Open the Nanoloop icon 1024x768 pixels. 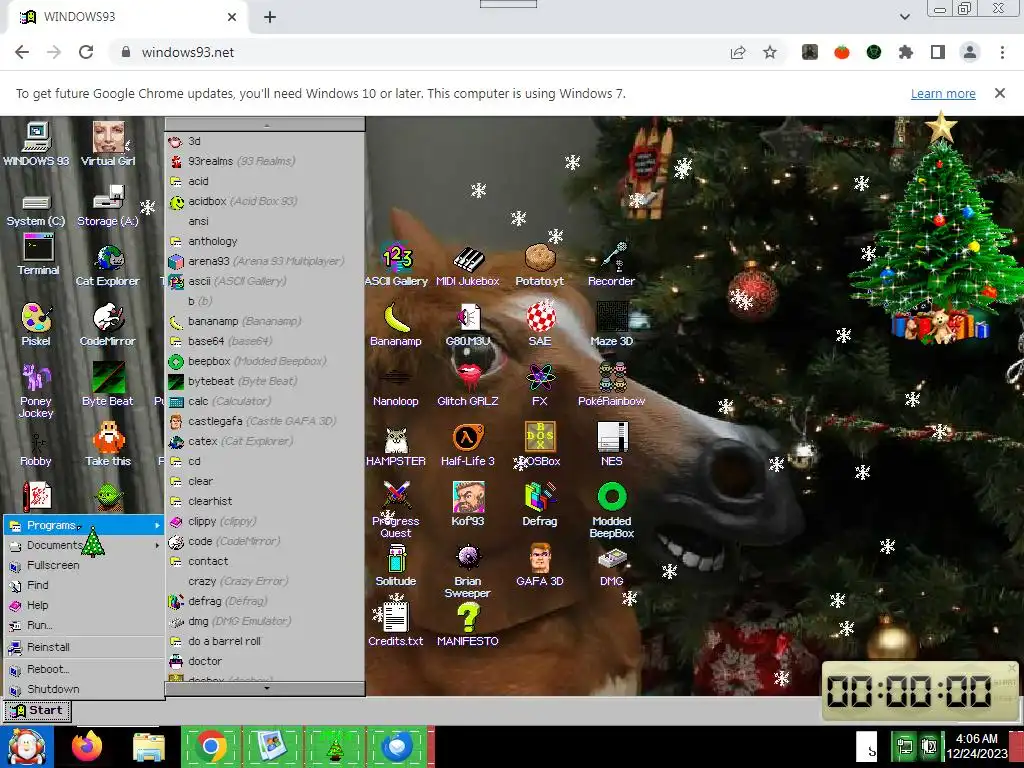[396, 387]
